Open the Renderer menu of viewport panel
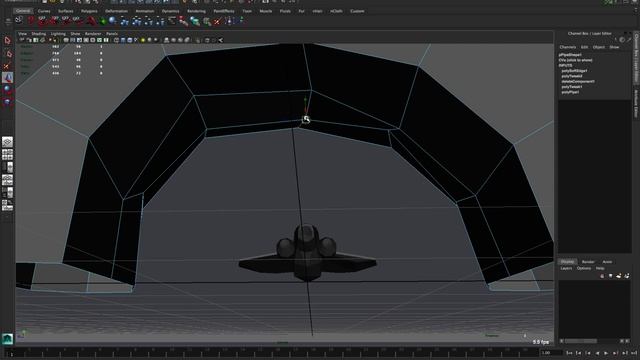640x360 pixels. (x=93, y=34)
